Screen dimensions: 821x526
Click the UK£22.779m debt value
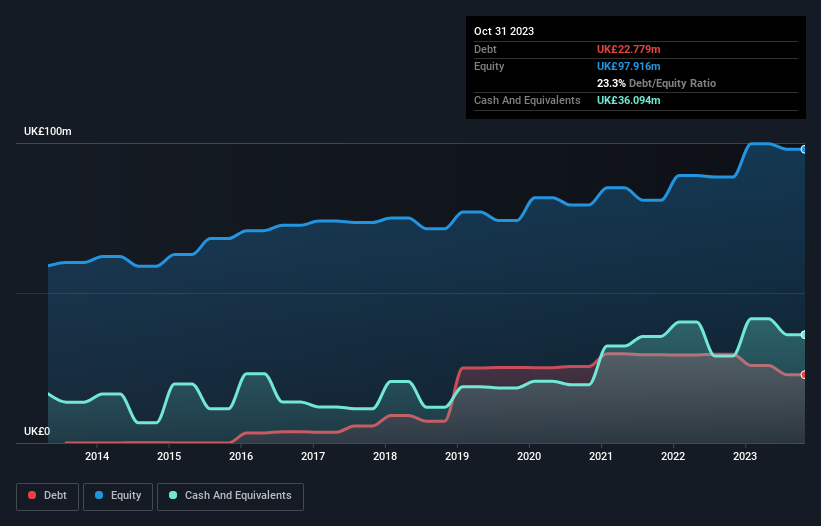(x=628, y=49)
